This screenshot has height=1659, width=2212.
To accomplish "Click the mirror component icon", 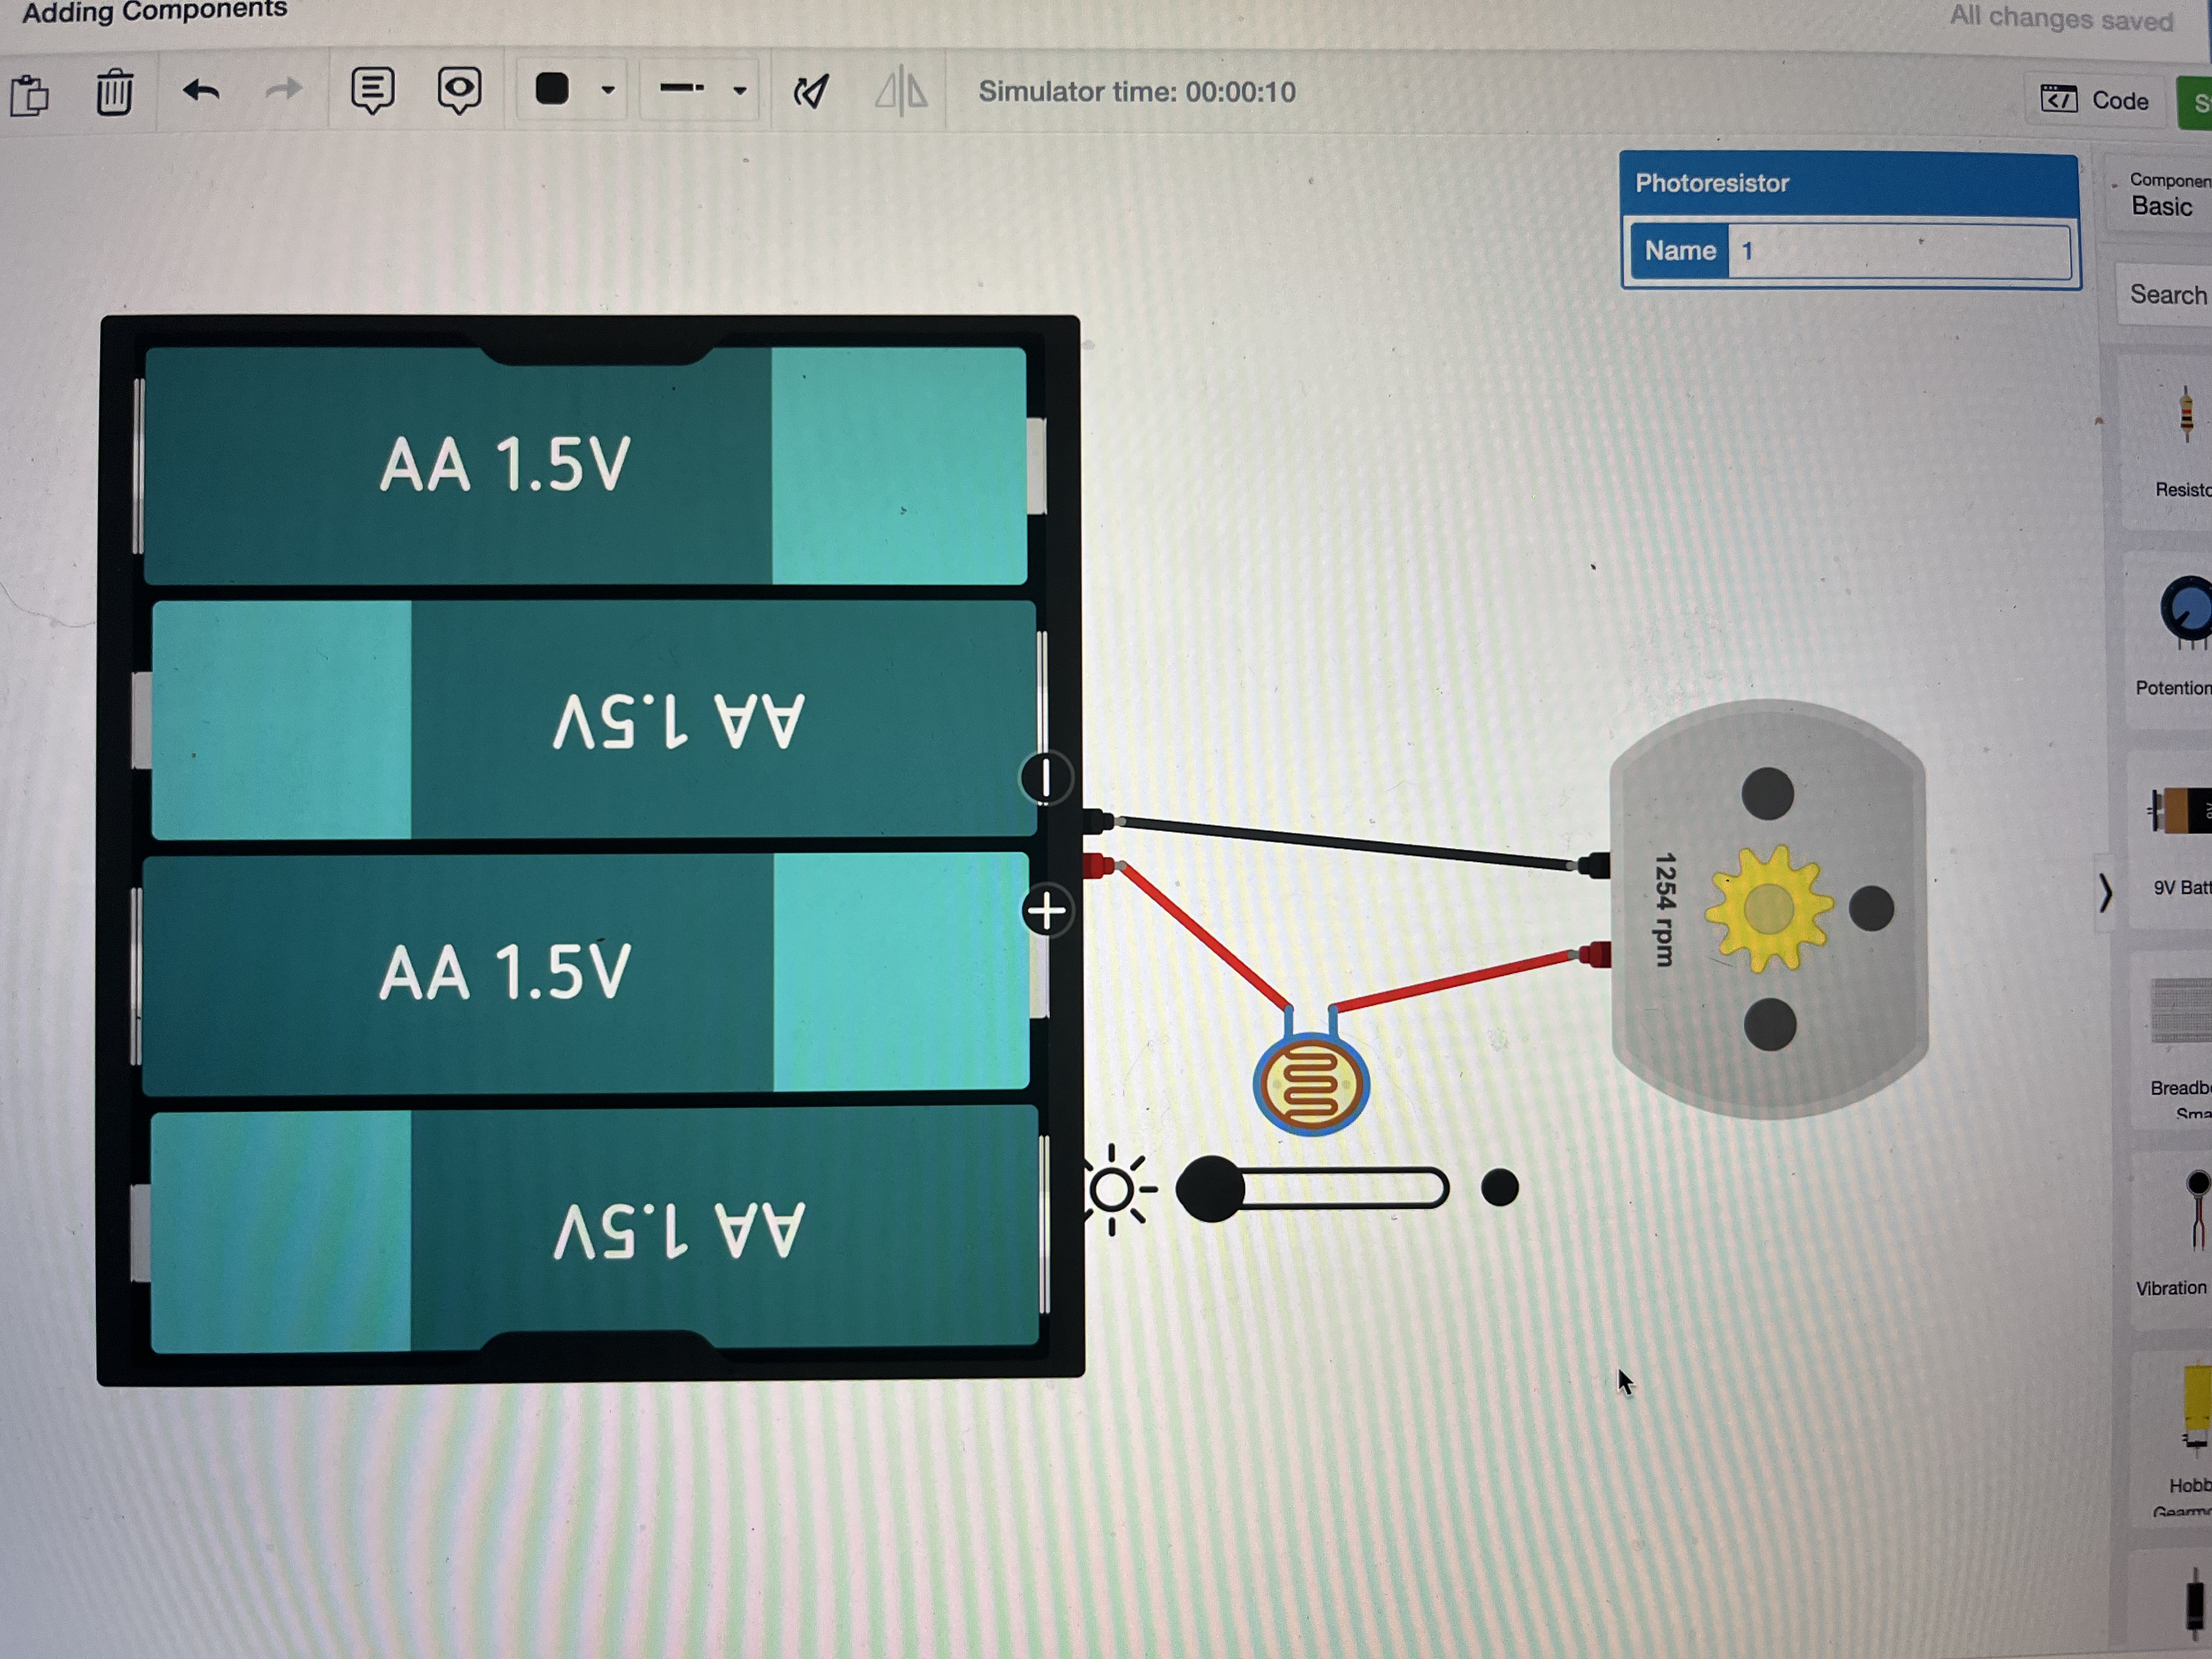I will coord(901,91).
